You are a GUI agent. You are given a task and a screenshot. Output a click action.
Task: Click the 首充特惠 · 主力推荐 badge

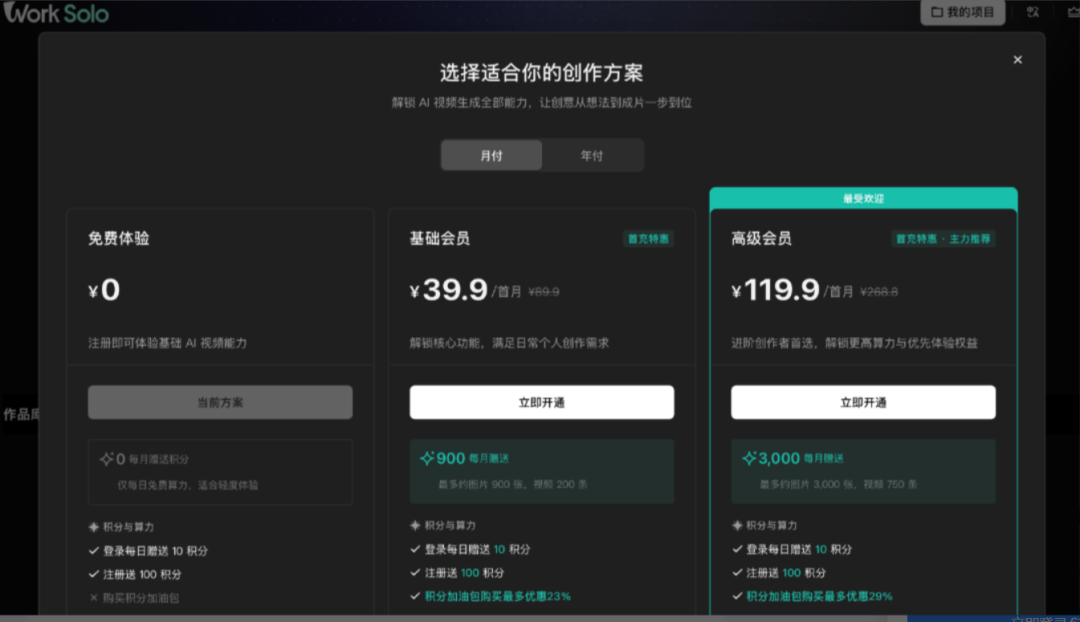(943, 239)
